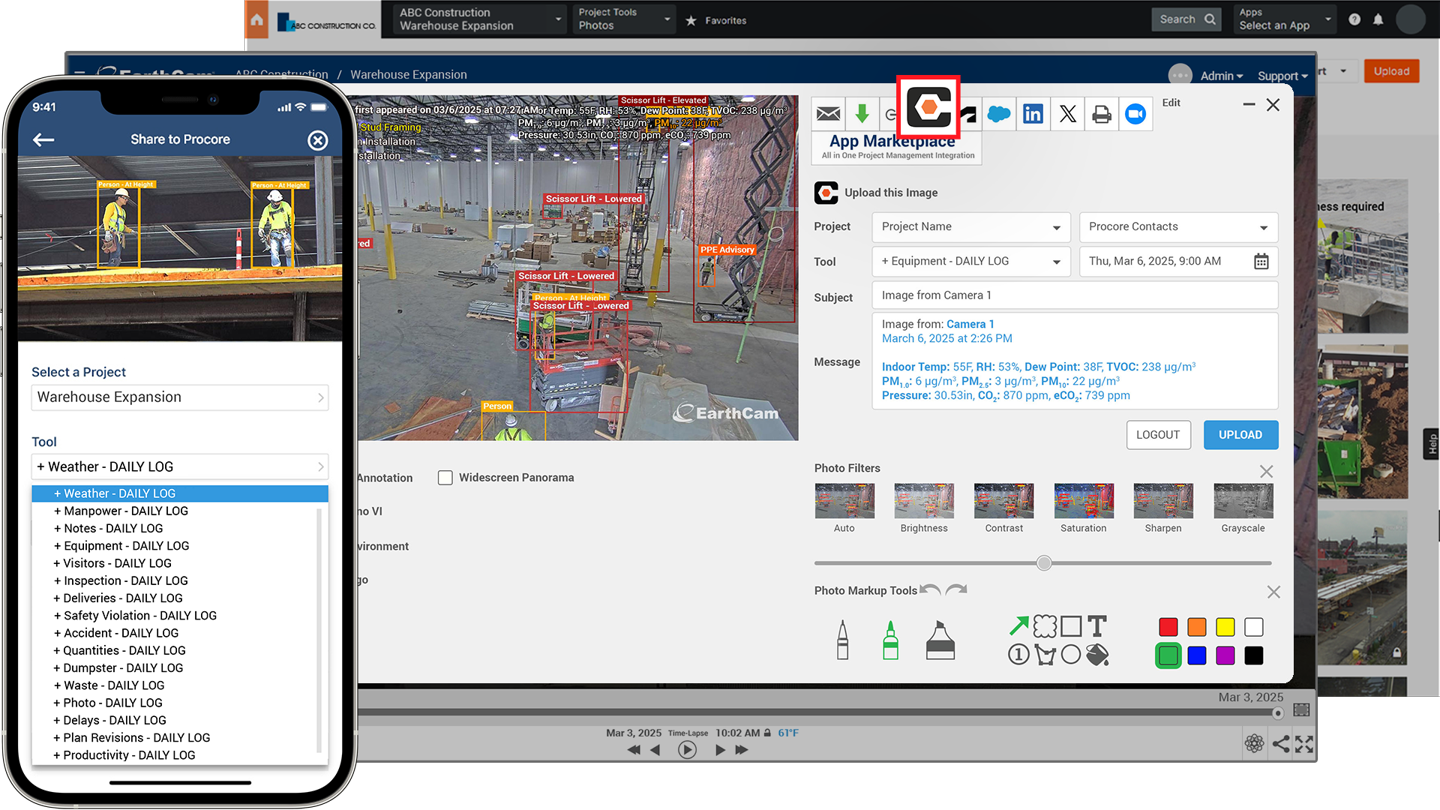Click the blue UPLOAD button
This screenshot has width=1440, height=810.
(1241, 435)
